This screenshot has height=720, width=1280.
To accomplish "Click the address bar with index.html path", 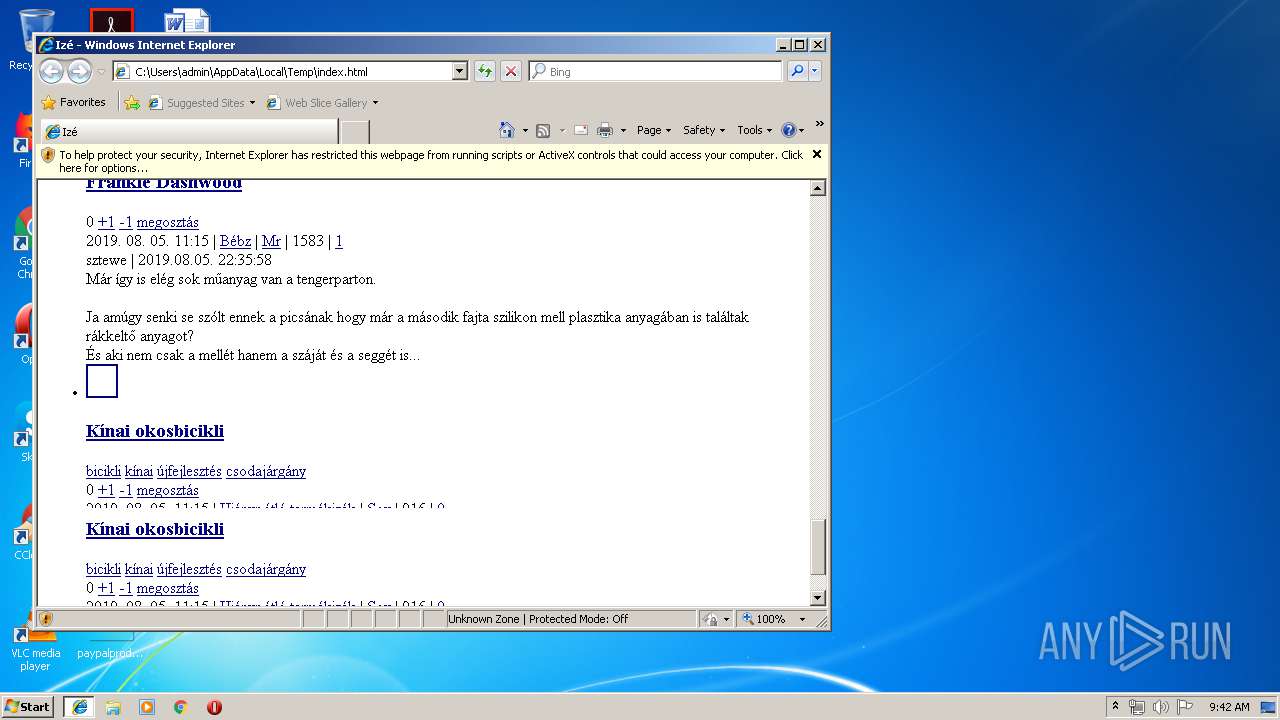I will point(290,71).
